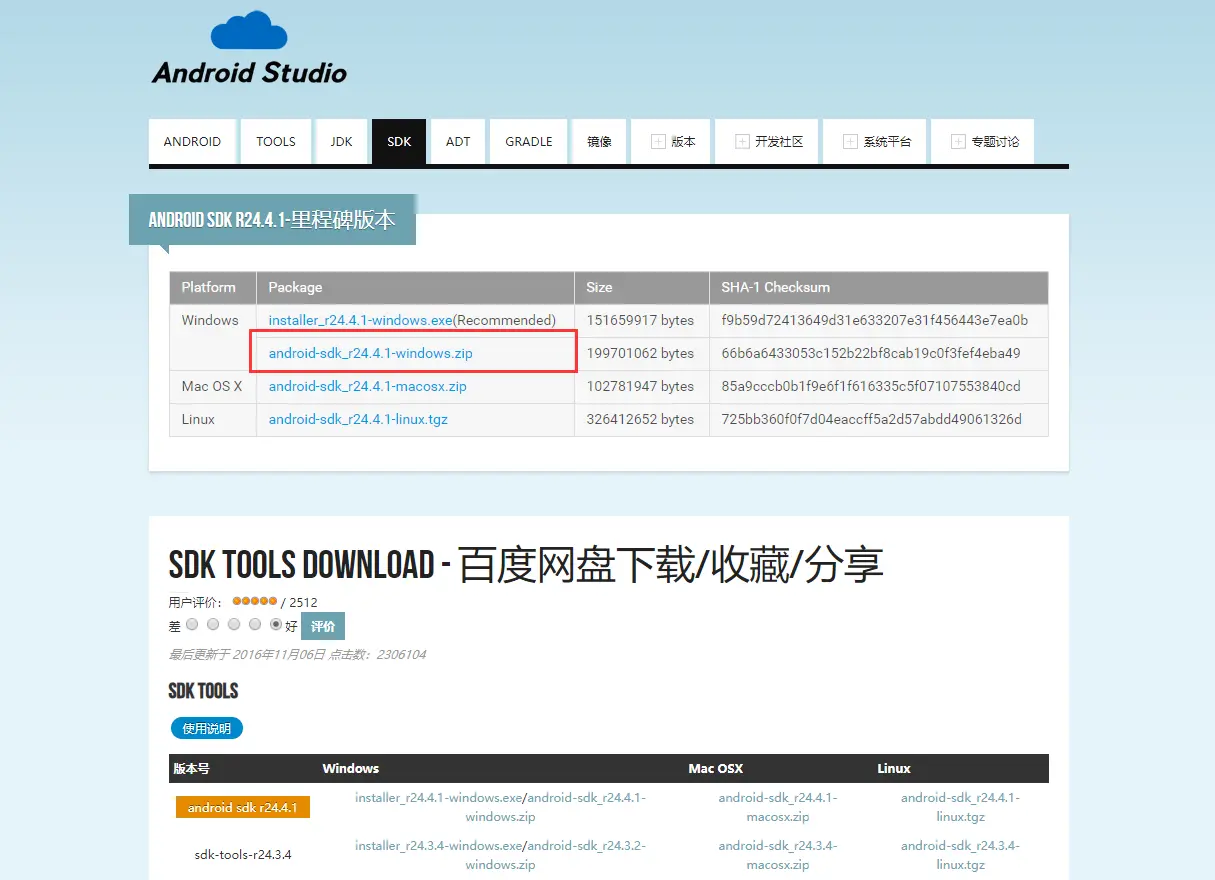This screenshot has width=1215, height=880.
Task: Click the 199701062 bytes size cell
Action: tap(640, 353)
